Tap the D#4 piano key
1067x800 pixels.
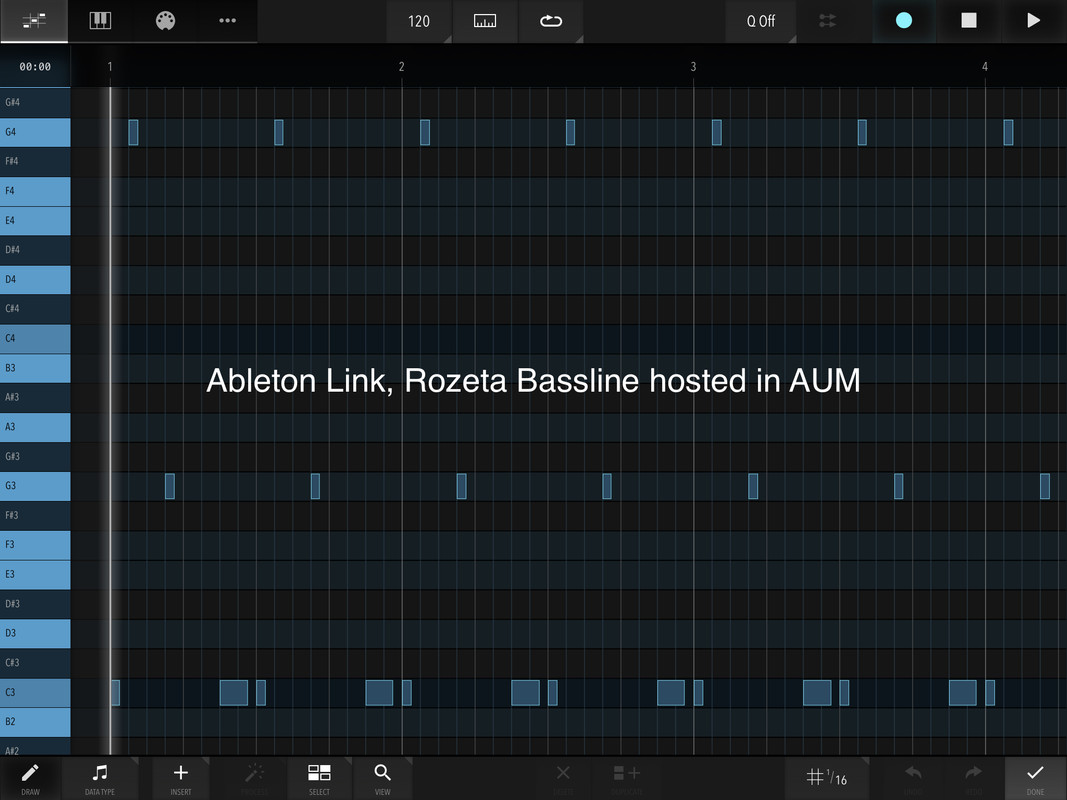tap(35, 250)
